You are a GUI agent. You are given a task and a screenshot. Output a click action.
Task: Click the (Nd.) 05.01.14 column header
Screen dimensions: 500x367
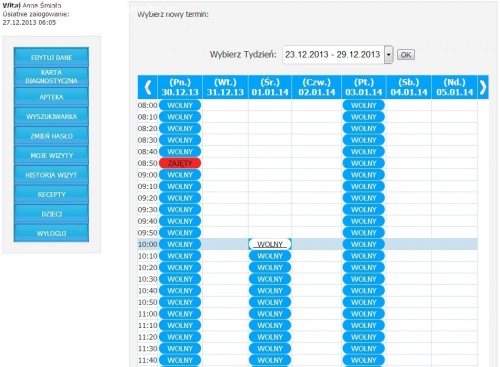coord(454,87)
